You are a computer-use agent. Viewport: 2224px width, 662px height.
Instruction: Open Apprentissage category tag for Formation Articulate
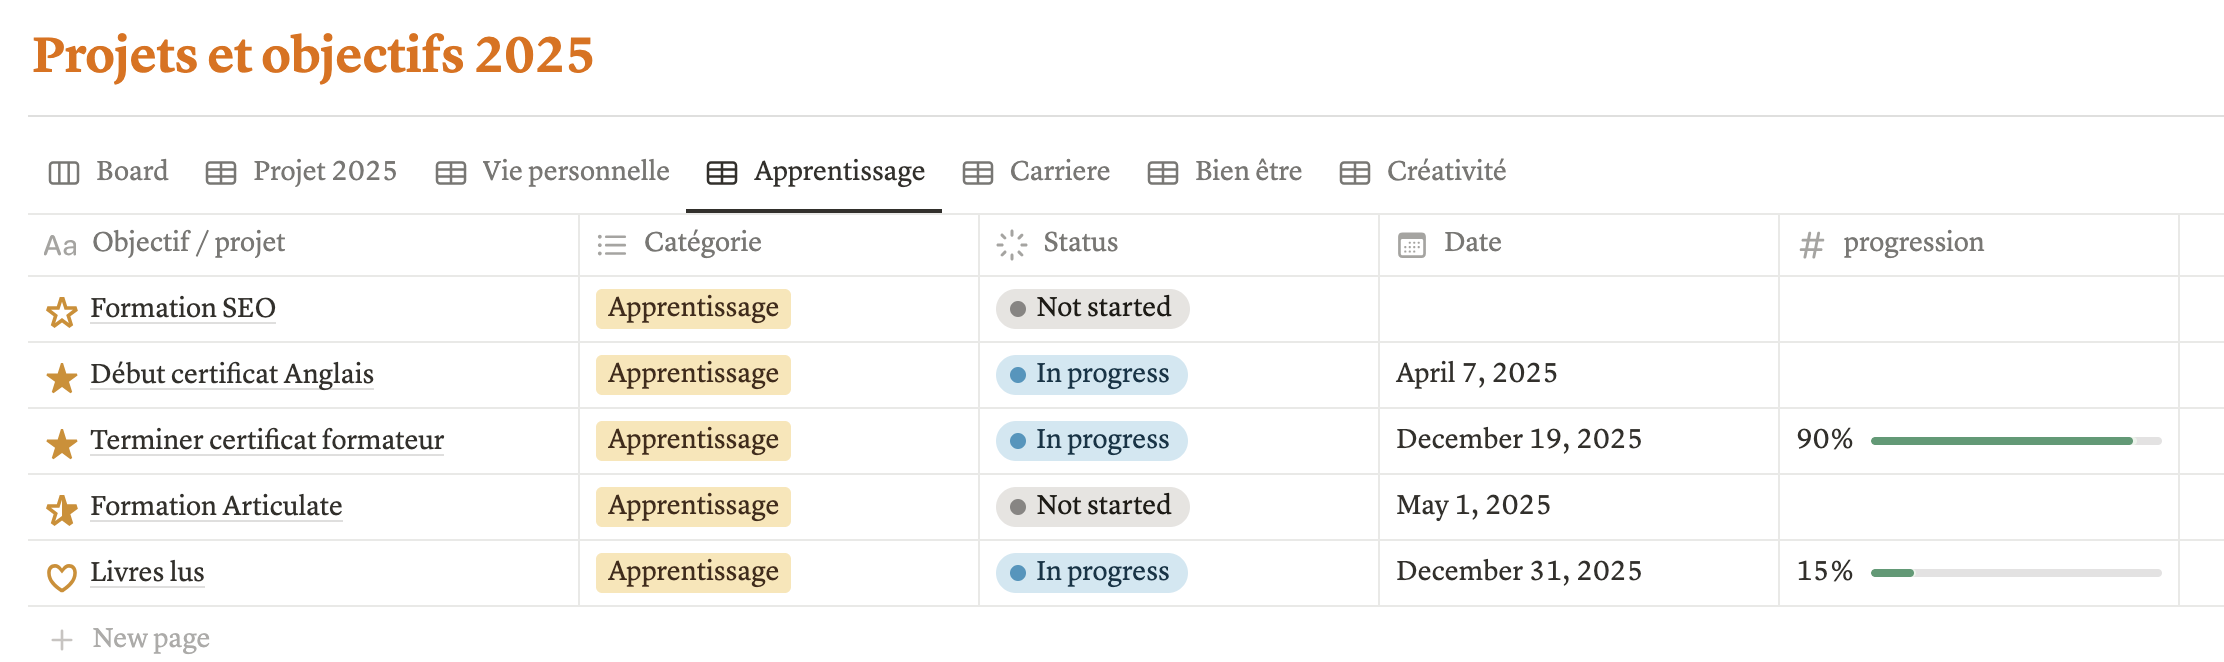(x=693, y=506)
